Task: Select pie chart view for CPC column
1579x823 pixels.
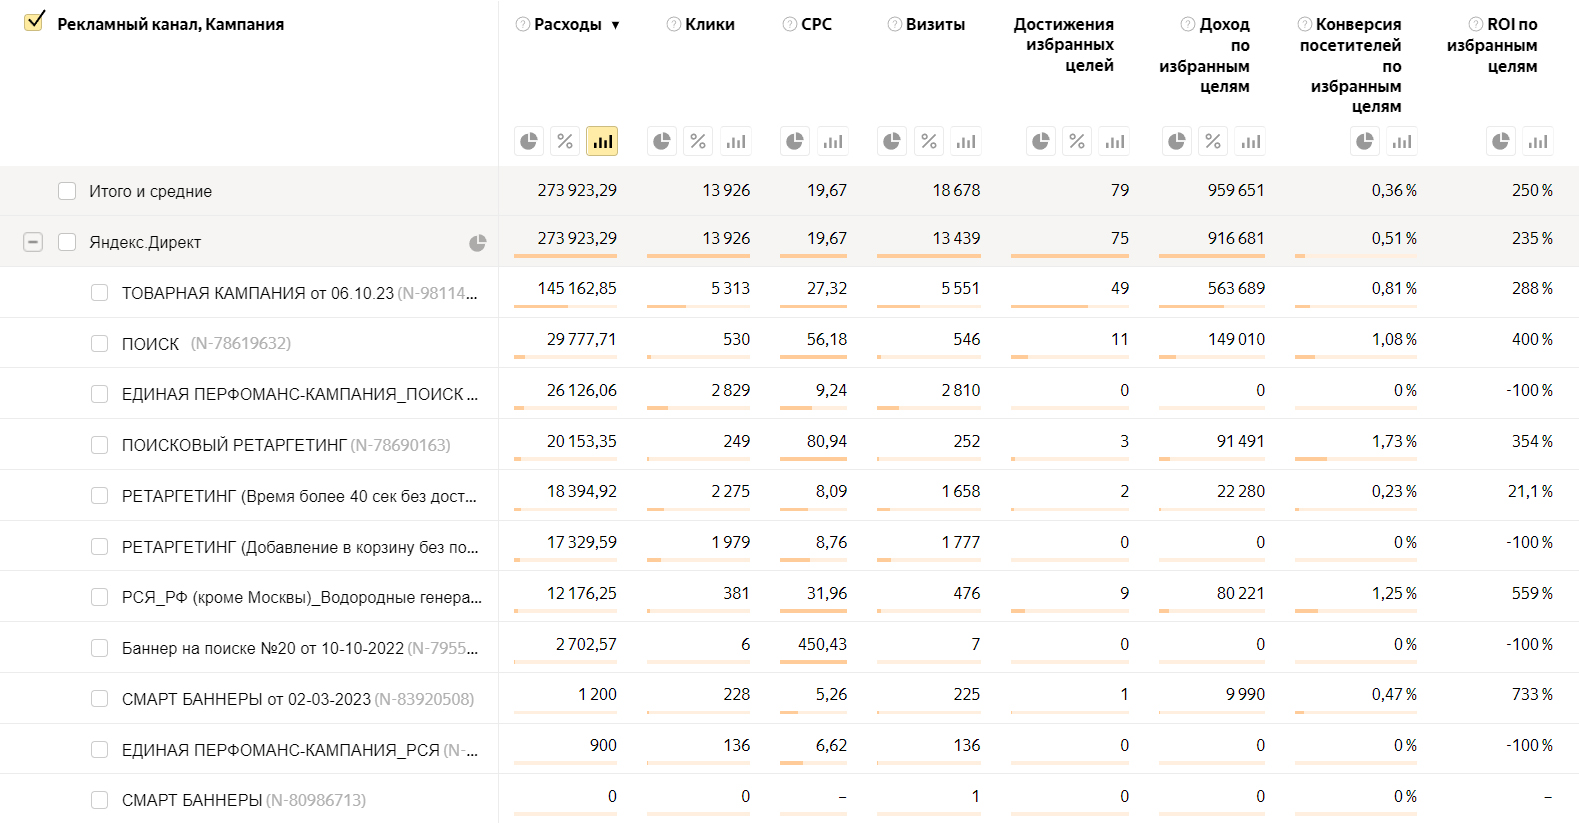Action: tap(795, 141)
